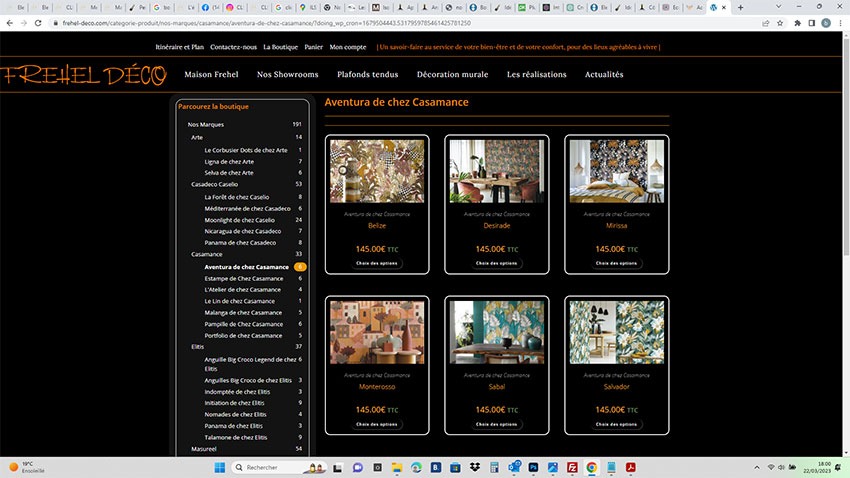
Task: Open FileZilla from the taskbar
Action: click(572, 467)
